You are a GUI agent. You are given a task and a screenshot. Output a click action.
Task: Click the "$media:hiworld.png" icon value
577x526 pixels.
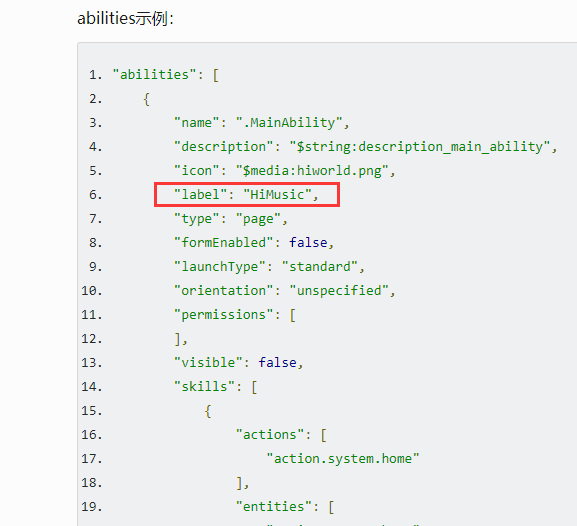click(312, 170)
